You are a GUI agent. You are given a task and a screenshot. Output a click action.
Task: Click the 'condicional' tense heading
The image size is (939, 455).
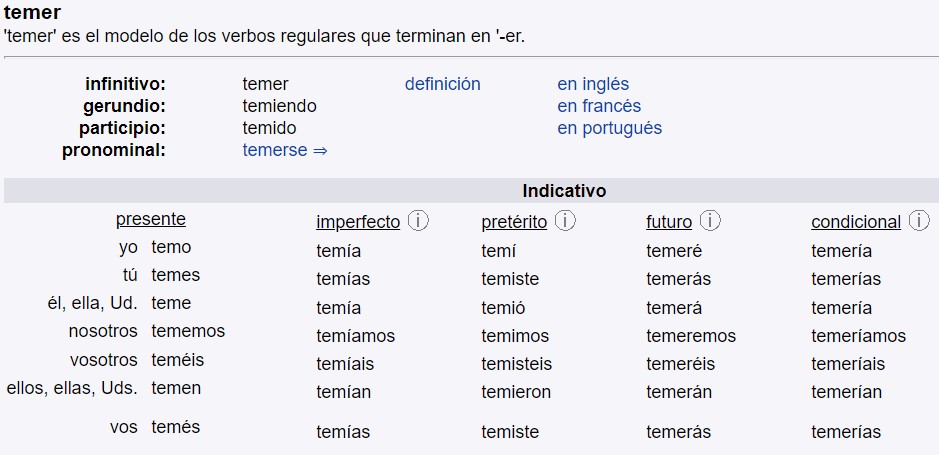coord(856,222)
